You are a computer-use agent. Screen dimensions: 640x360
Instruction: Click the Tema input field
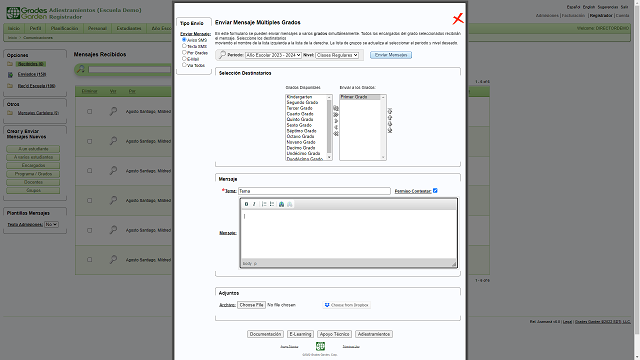[x=314, y=191]
